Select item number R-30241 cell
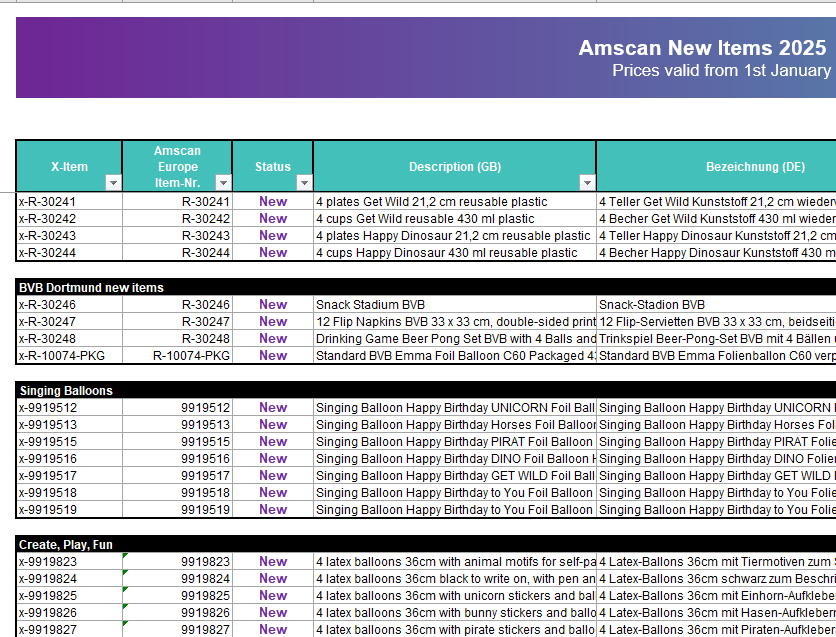The image size is (836, 637). tap(178, 201)
